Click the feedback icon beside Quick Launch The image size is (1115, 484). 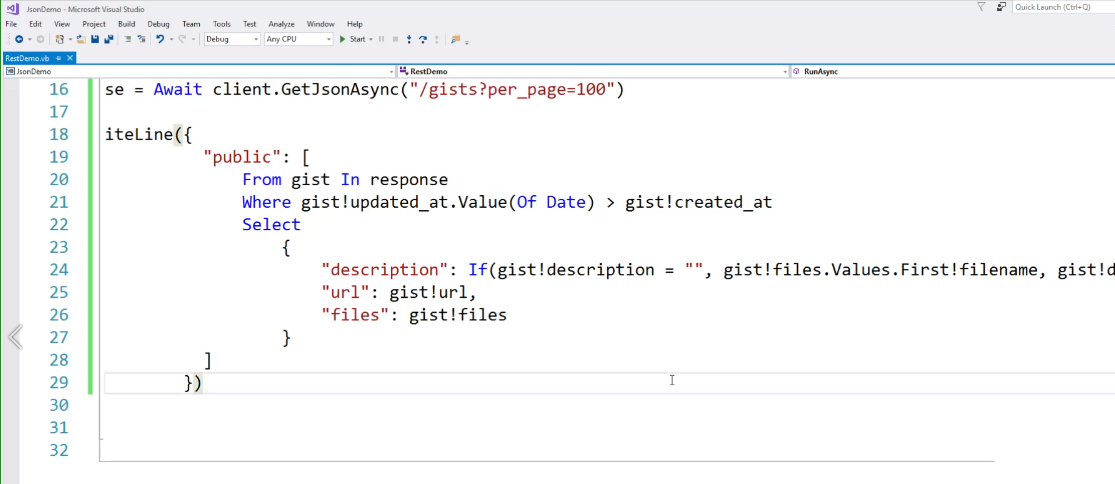1001,7
